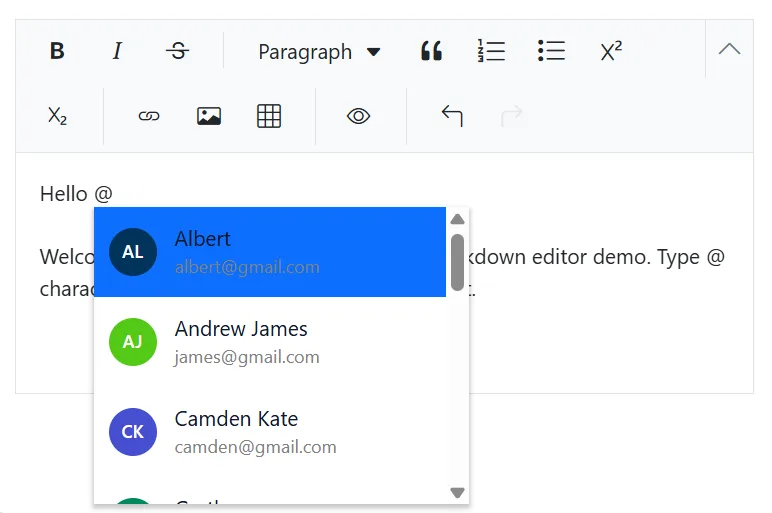Collapse the toolbar with the chevron
772x513 pixels.
729,49
